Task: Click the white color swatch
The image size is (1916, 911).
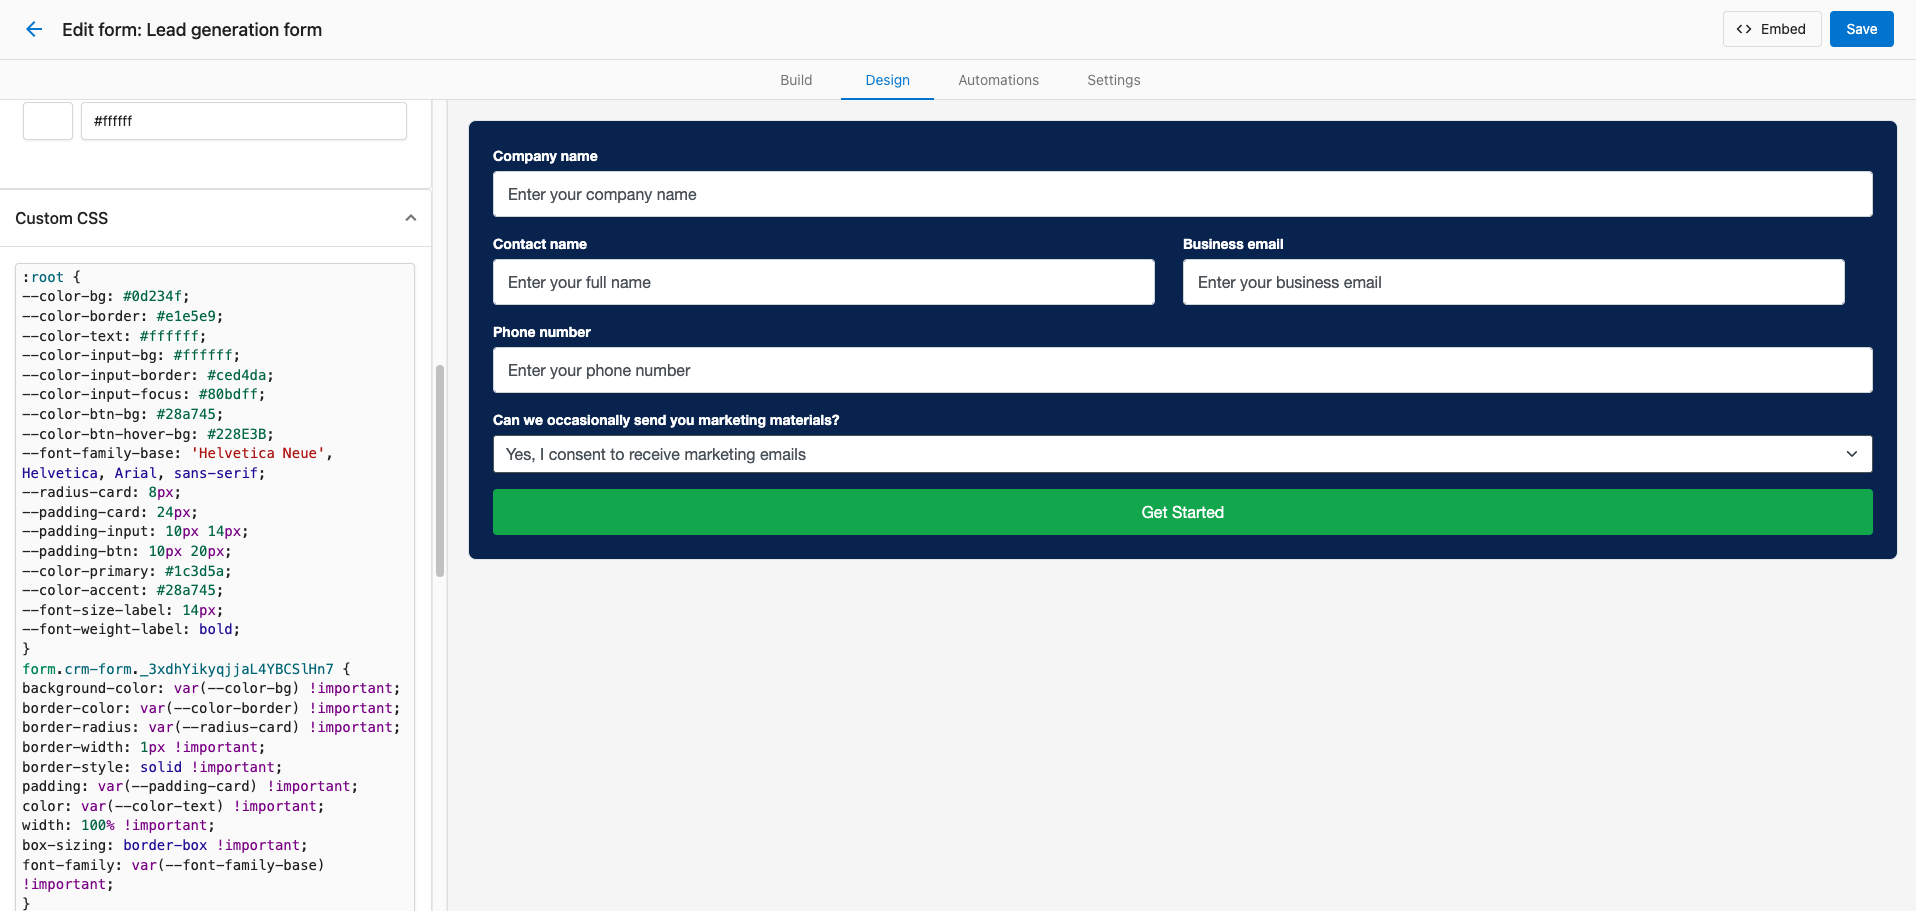Action: coord(48,121)
